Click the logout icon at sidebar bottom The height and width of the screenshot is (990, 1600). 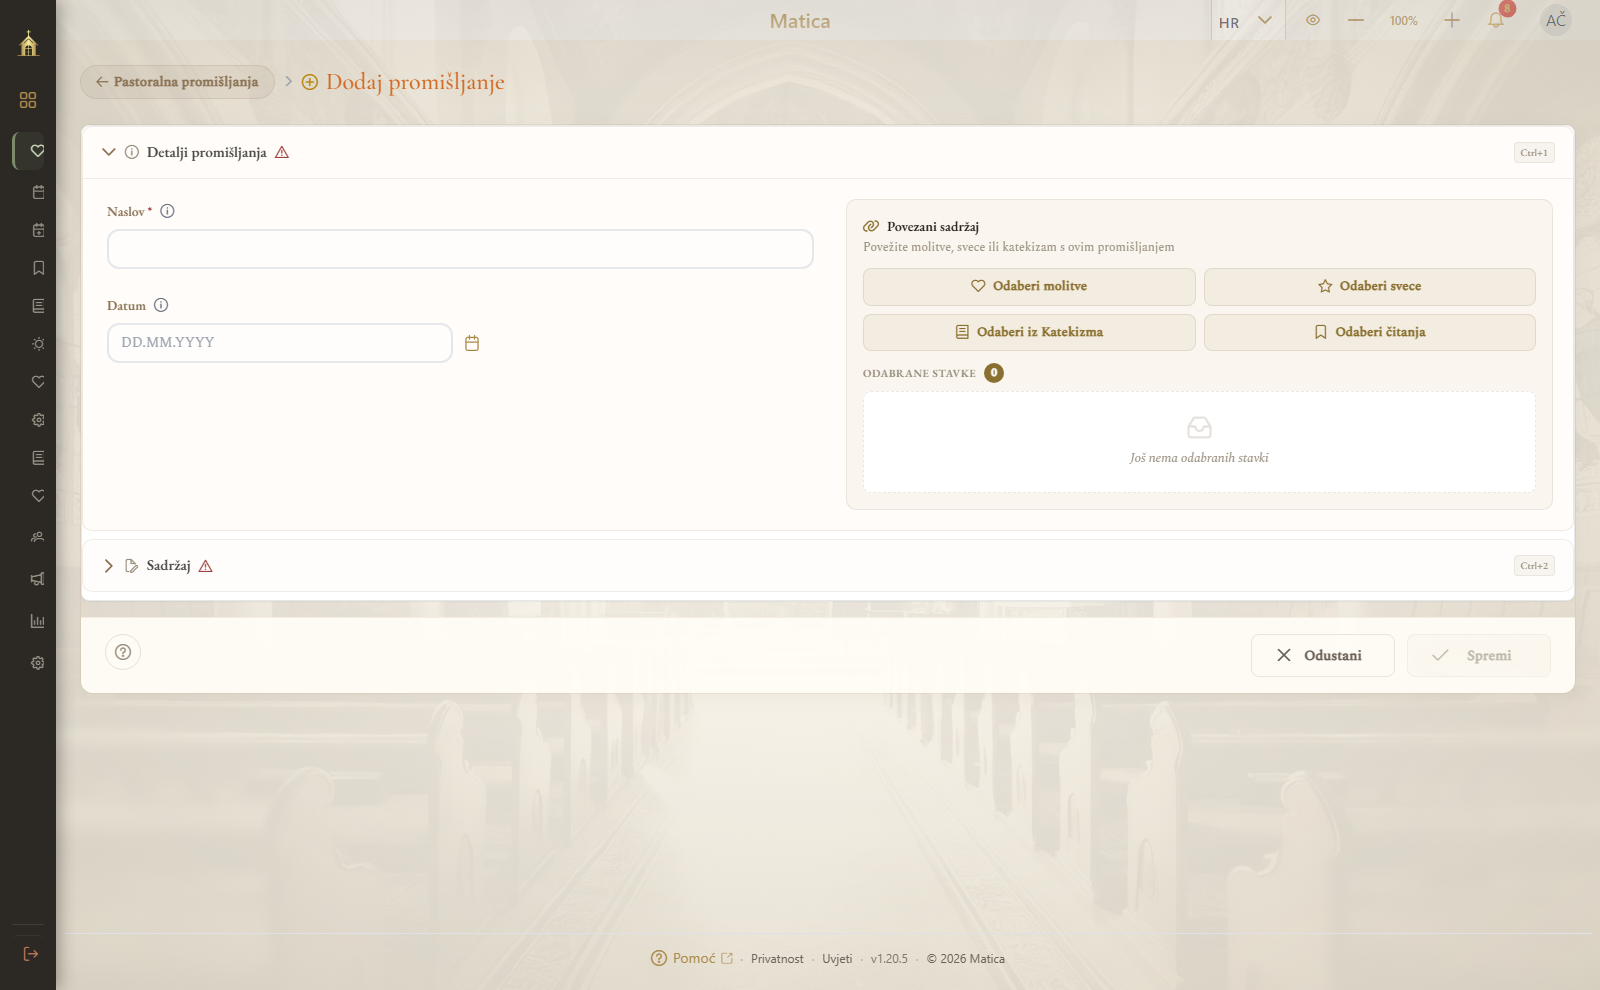[31, 954]
